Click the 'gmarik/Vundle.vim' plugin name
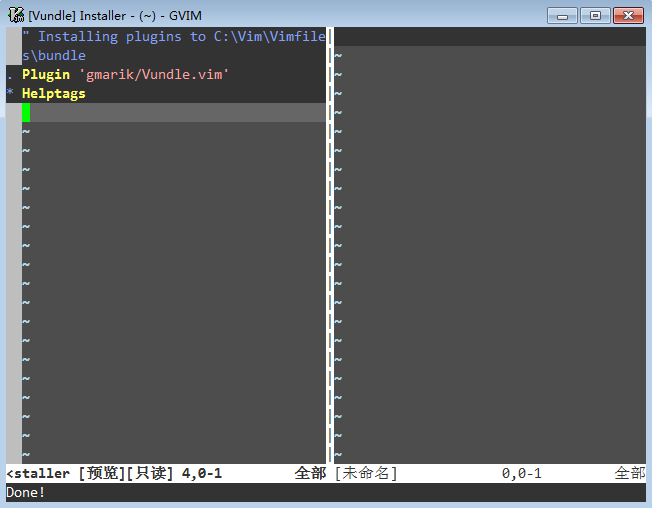 (154, 74)
